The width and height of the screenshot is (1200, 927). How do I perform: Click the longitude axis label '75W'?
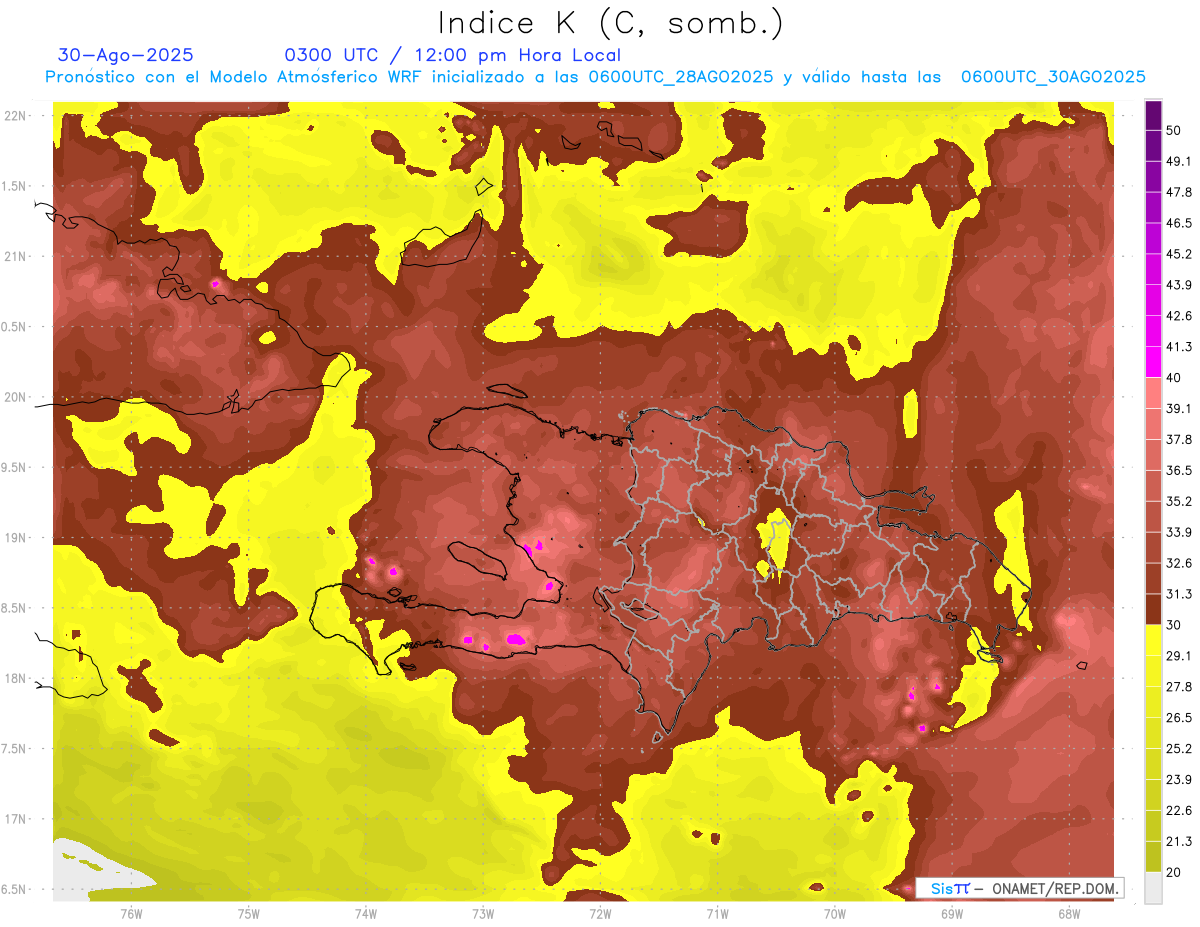[248, 913]
